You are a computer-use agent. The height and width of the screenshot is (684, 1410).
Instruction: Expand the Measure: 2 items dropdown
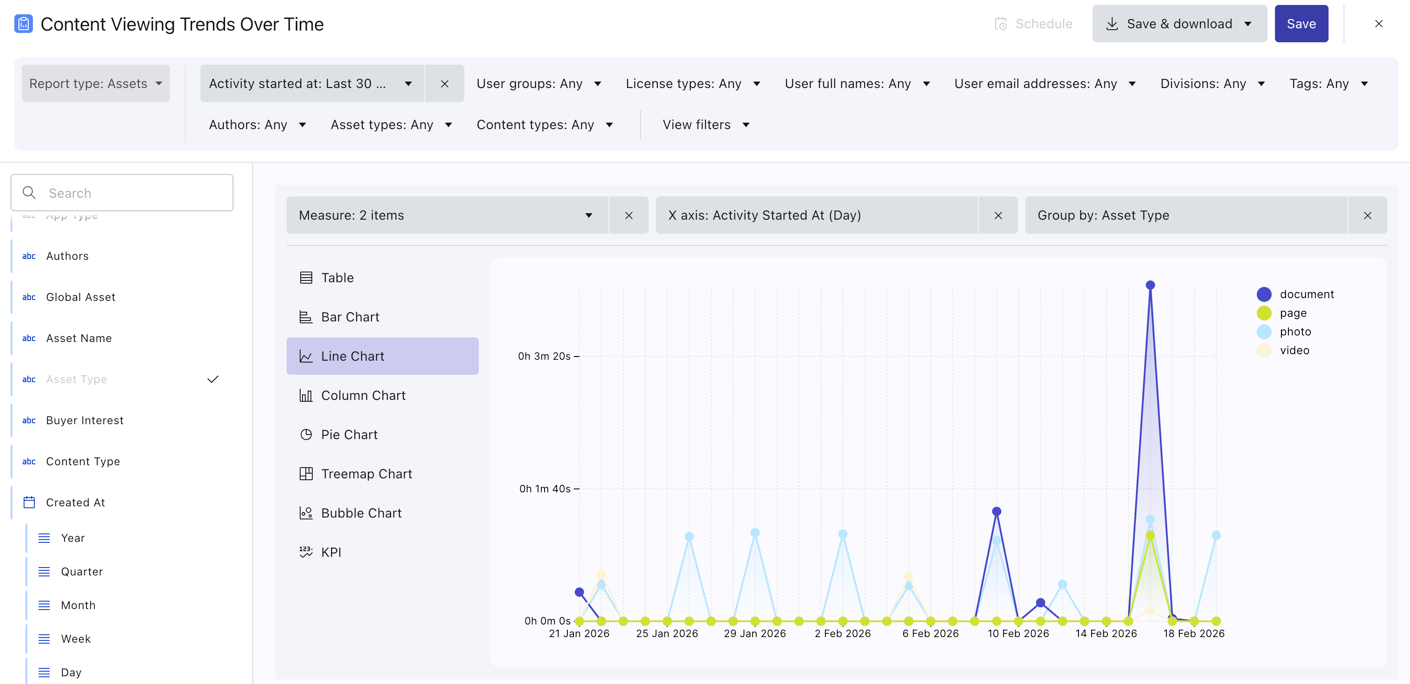pos(447,216)
